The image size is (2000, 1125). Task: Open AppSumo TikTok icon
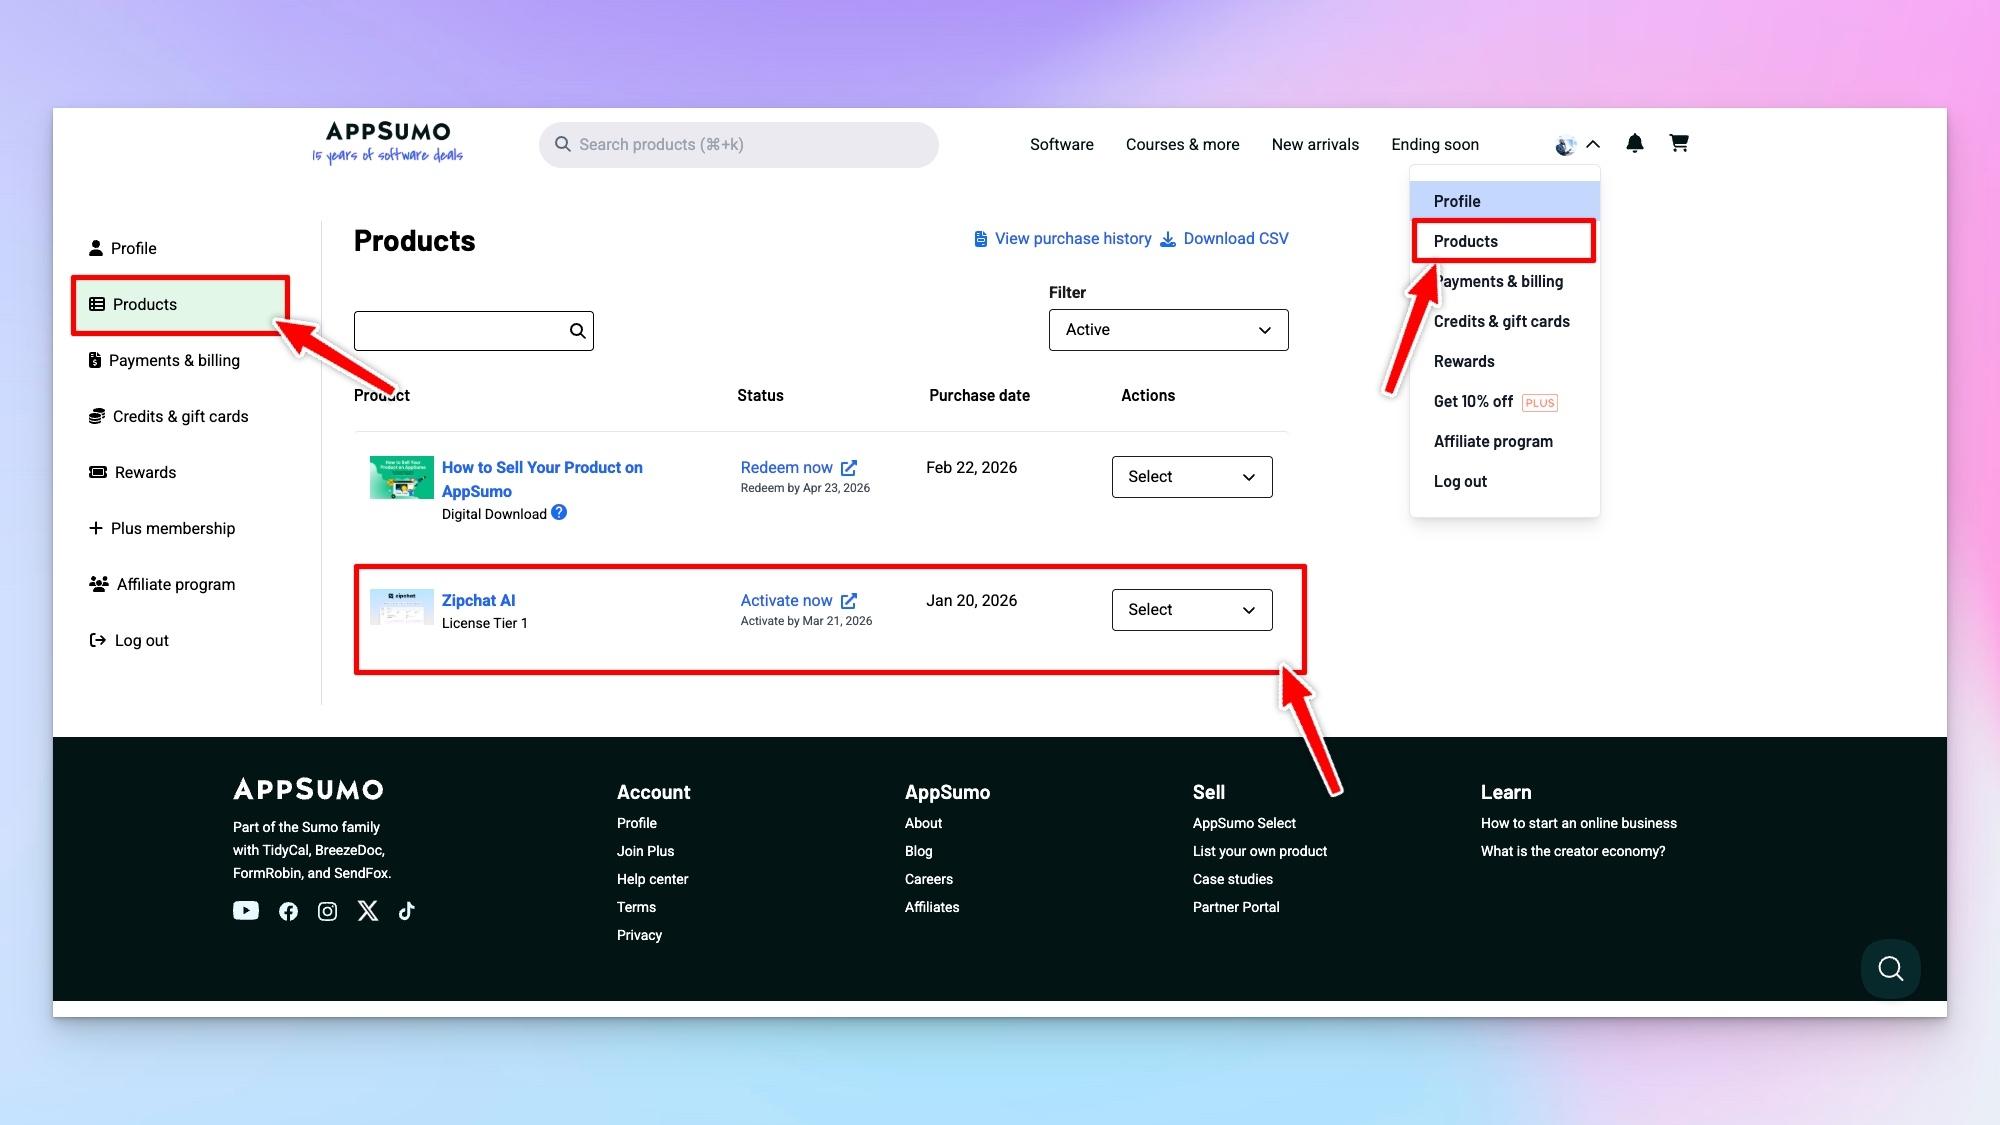(406, 911)
